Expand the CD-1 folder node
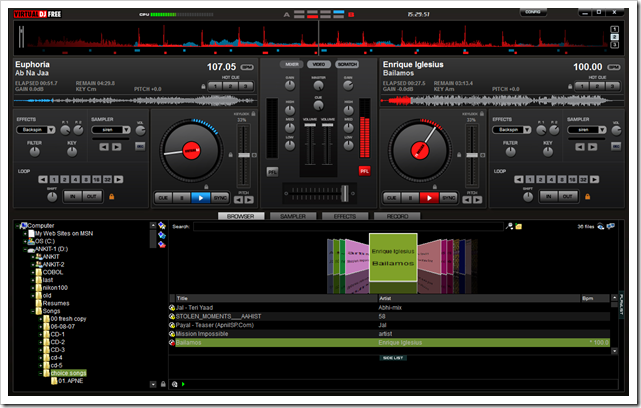The height and width of the screenshot is (408, 641). [x=40, y=334]
